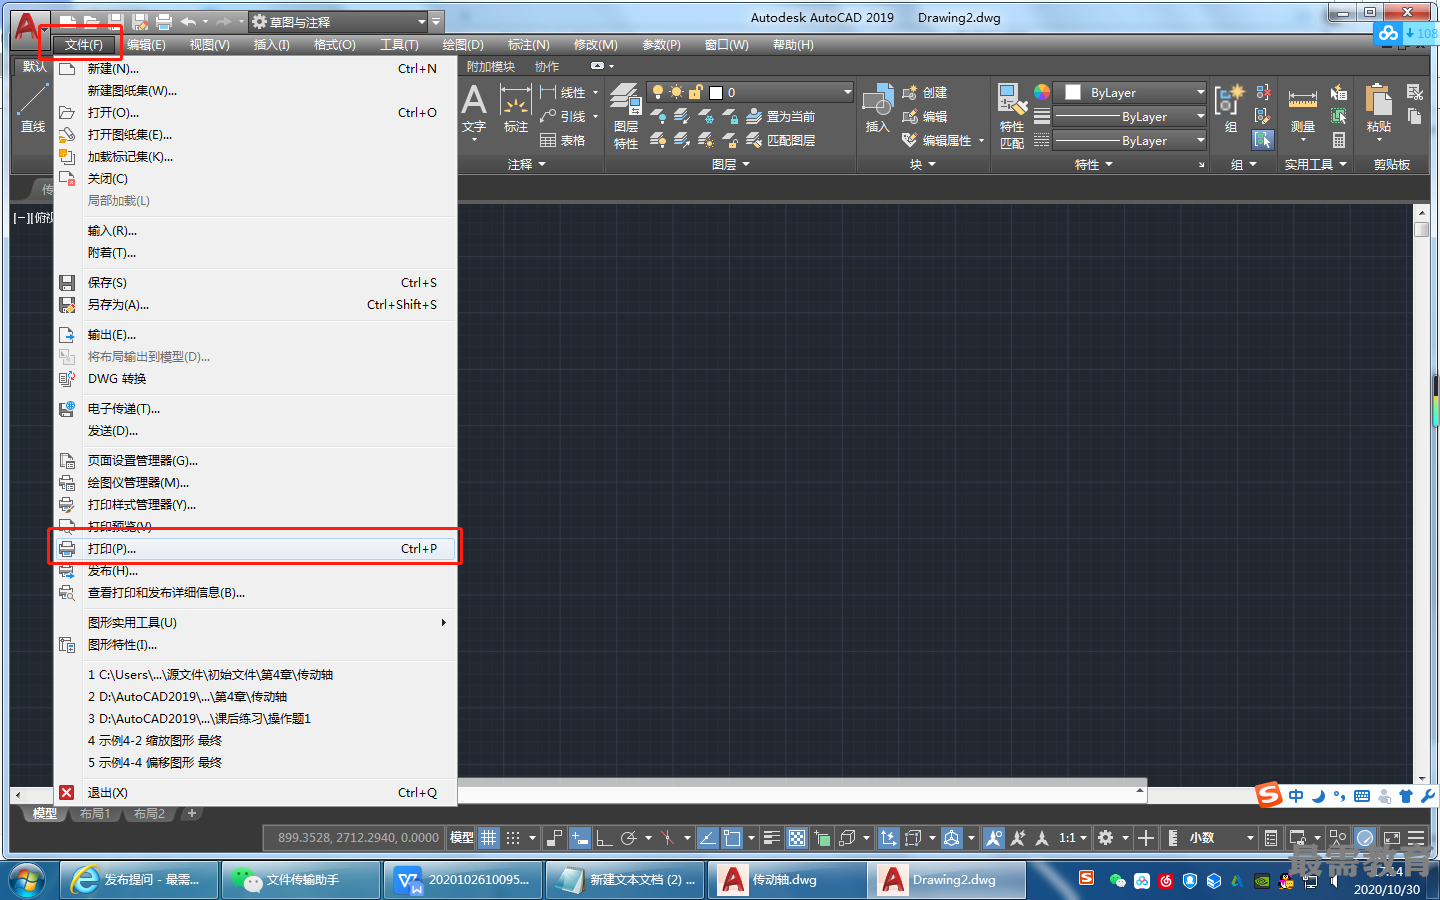
Task: Toggle dynamic input in status bar
Action: click(x=579, y=838)
